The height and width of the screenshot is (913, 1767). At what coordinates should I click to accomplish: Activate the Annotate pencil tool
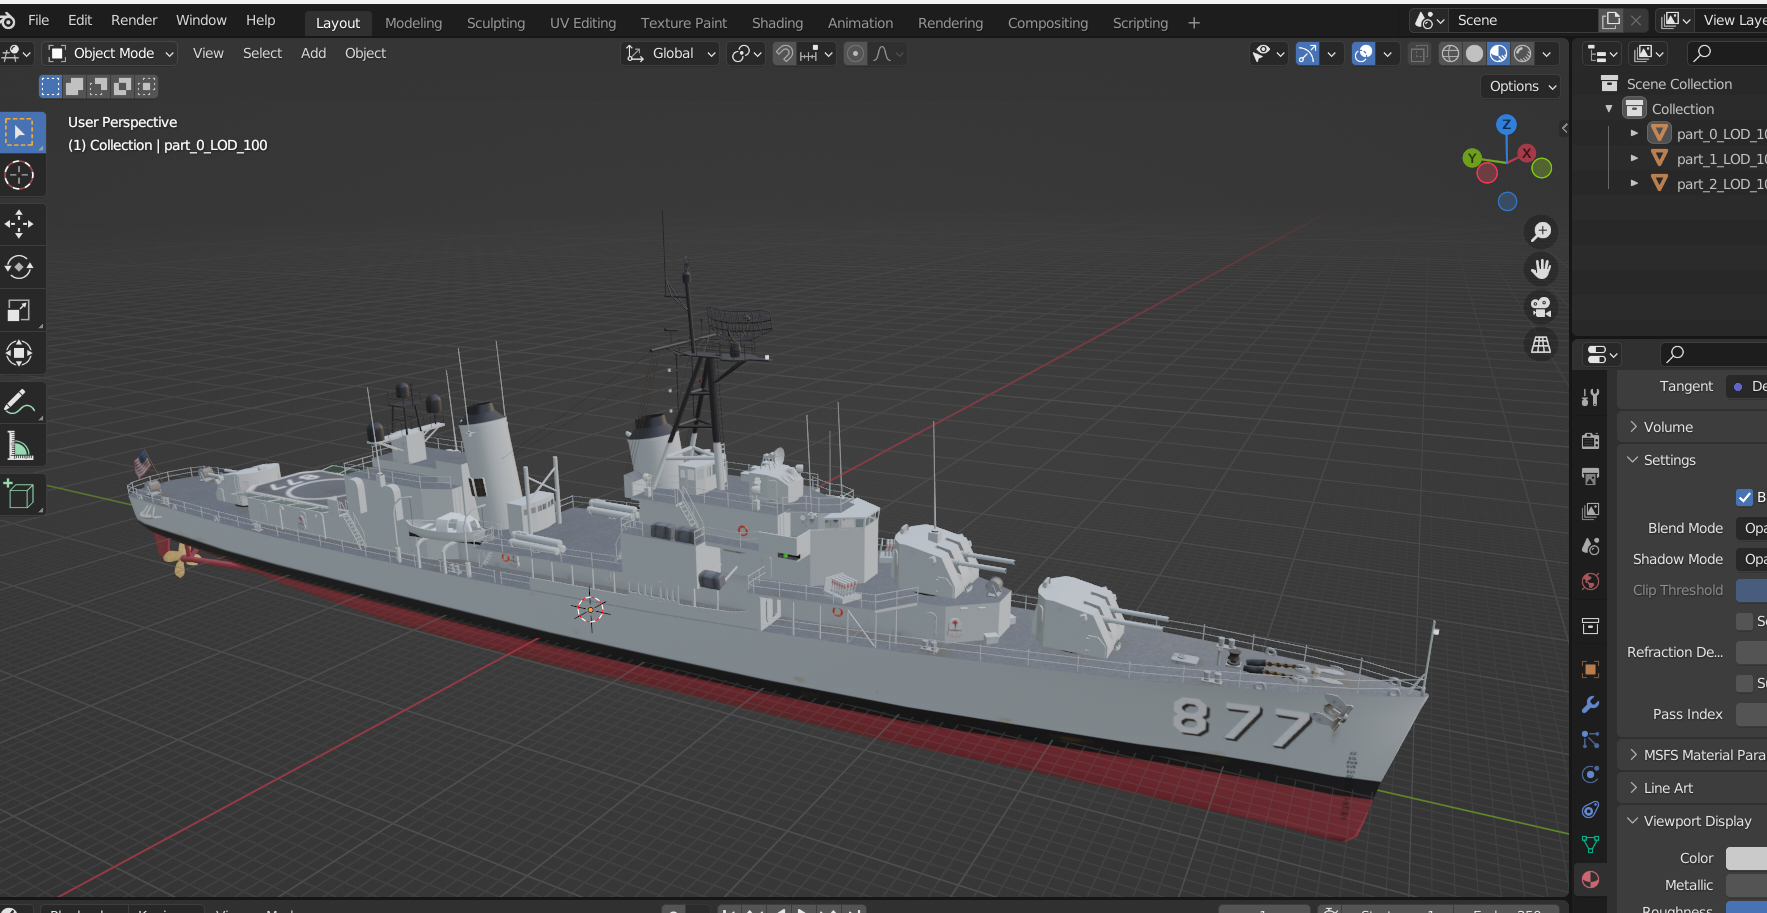20,402
